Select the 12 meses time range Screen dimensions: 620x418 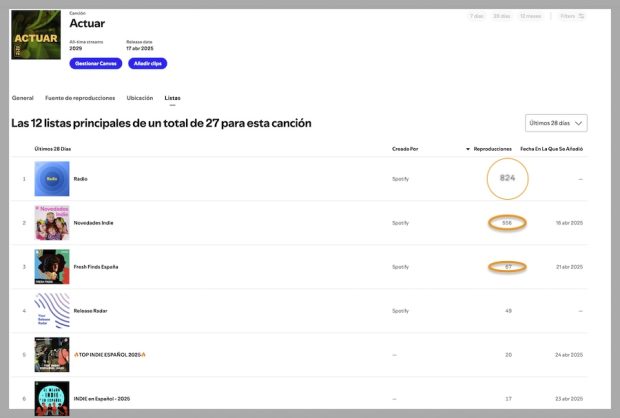531,16
